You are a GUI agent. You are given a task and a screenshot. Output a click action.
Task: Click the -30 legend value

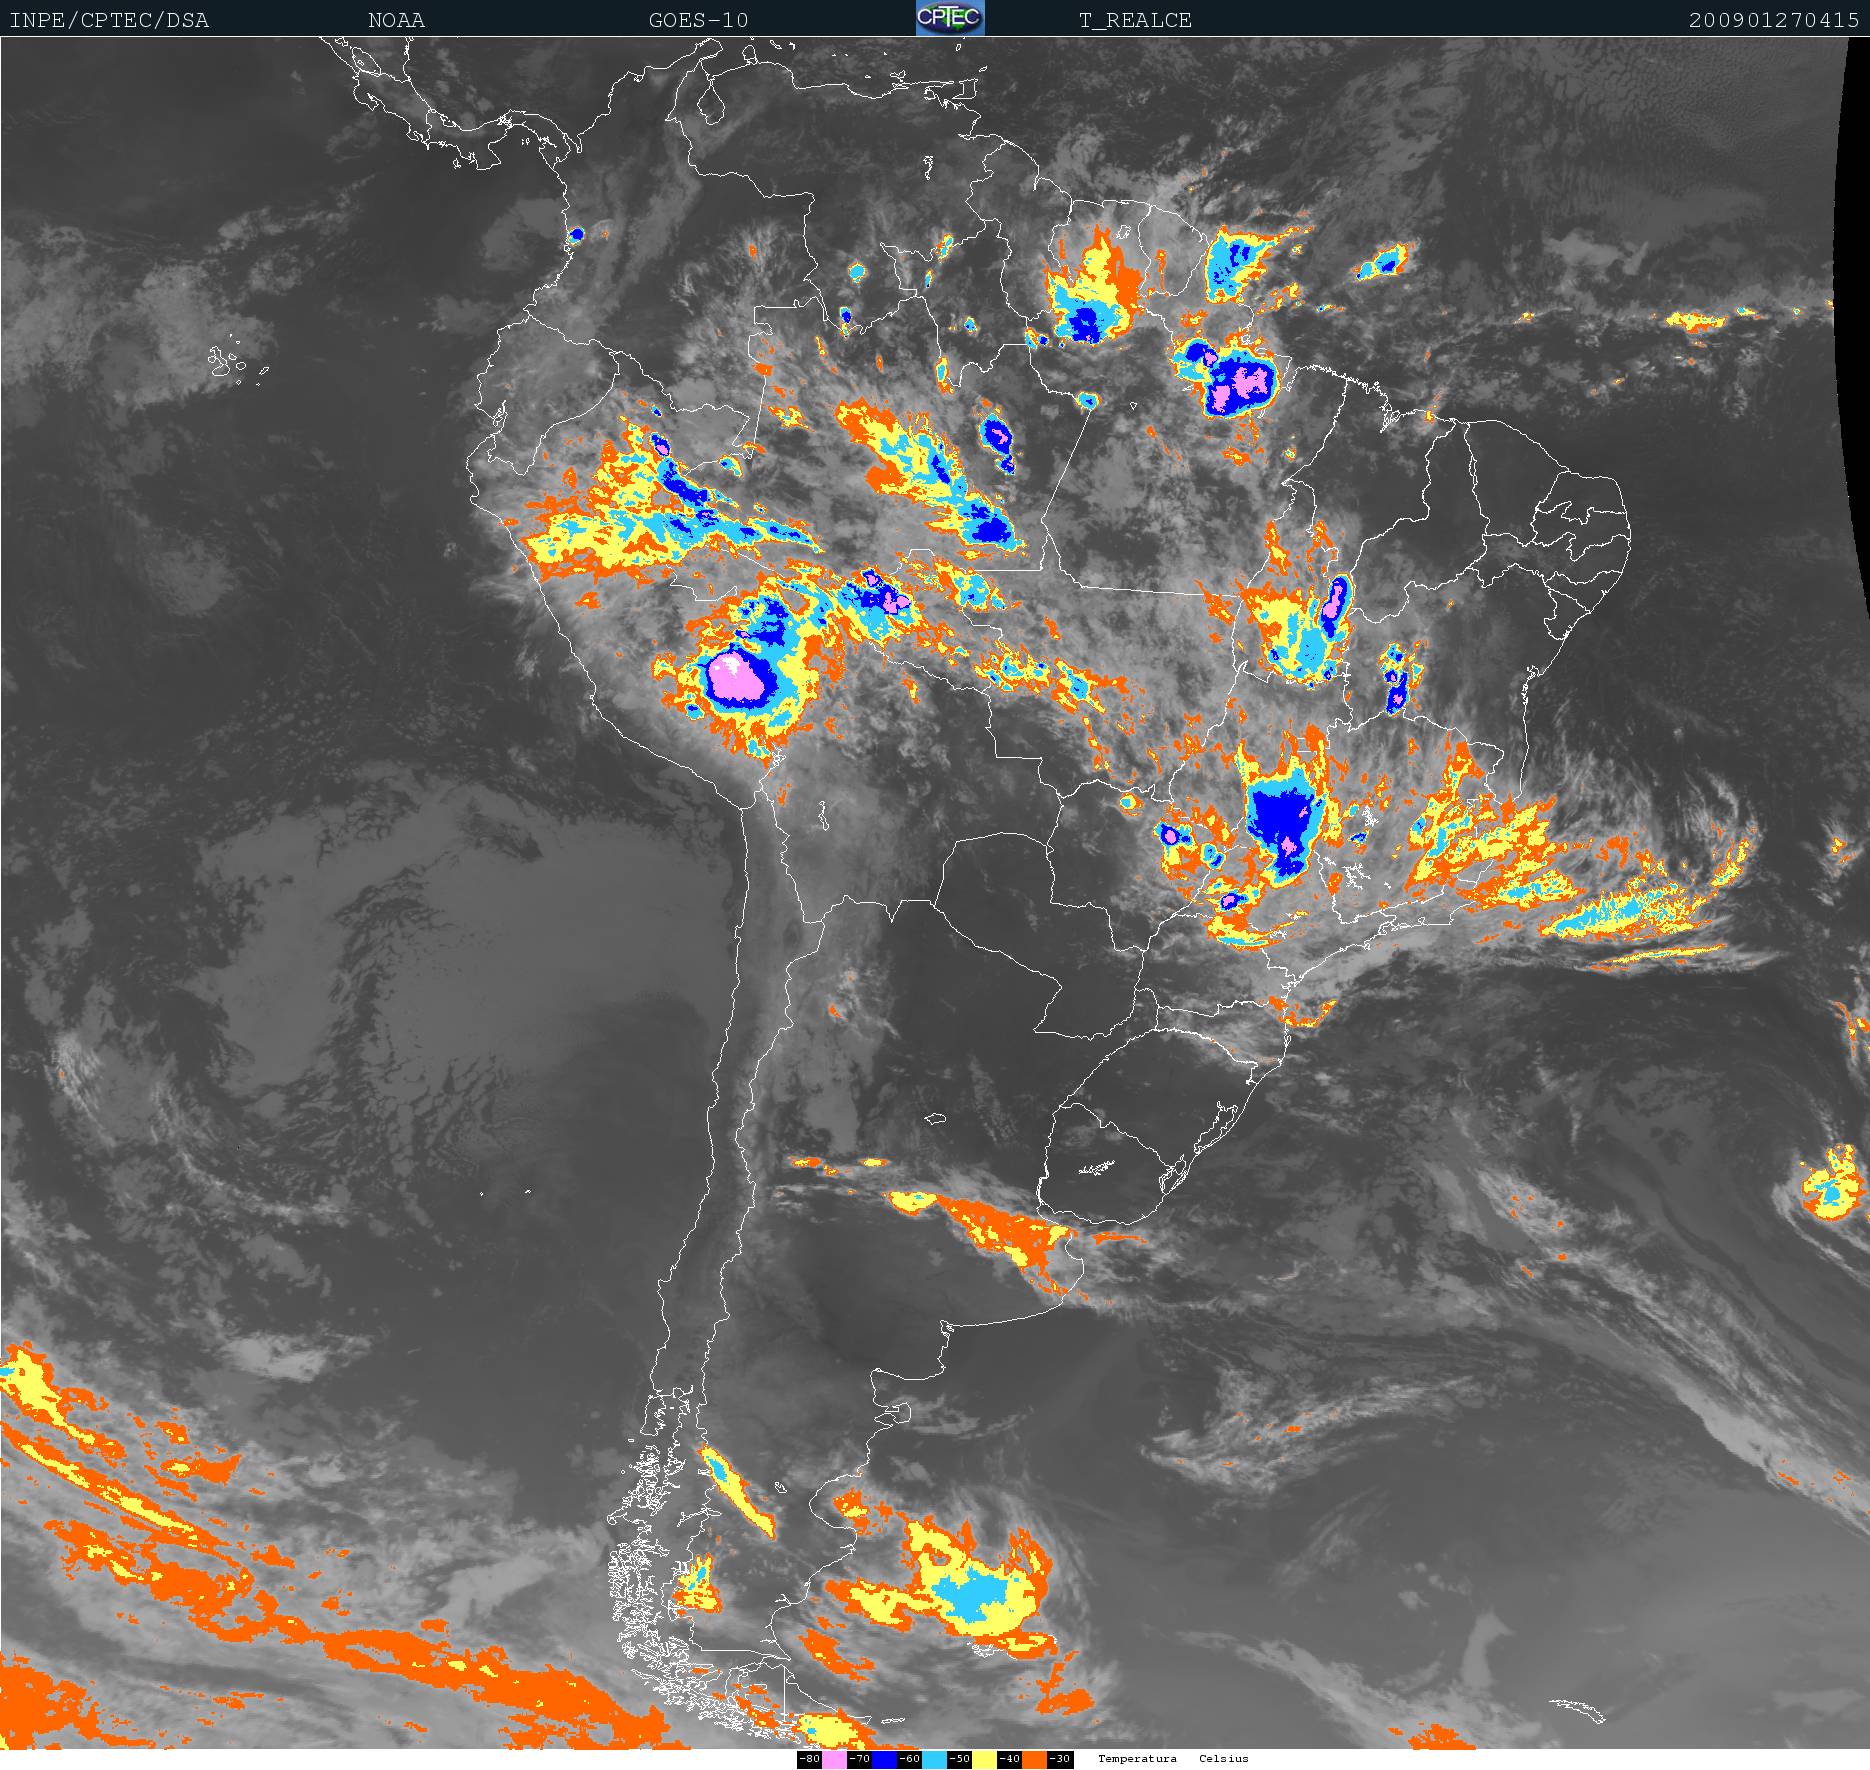pyautogui.click(x=1060, y=1759)
